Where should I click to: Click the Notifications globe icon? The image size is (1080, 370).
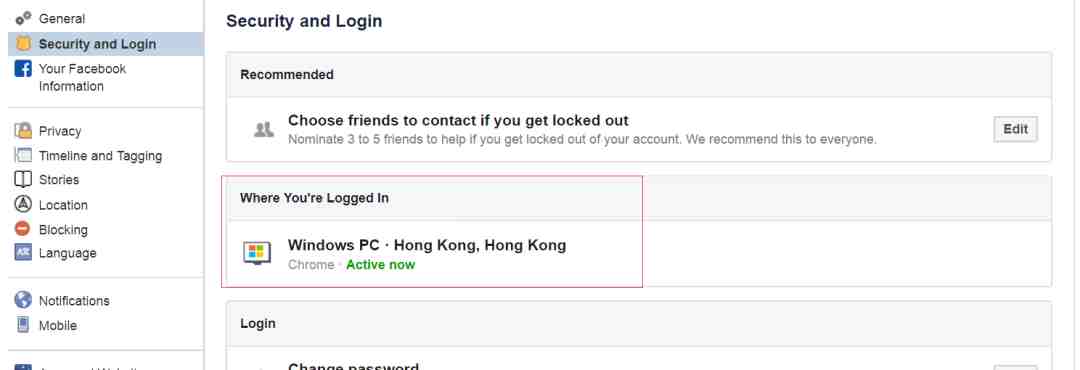(23, 300)
